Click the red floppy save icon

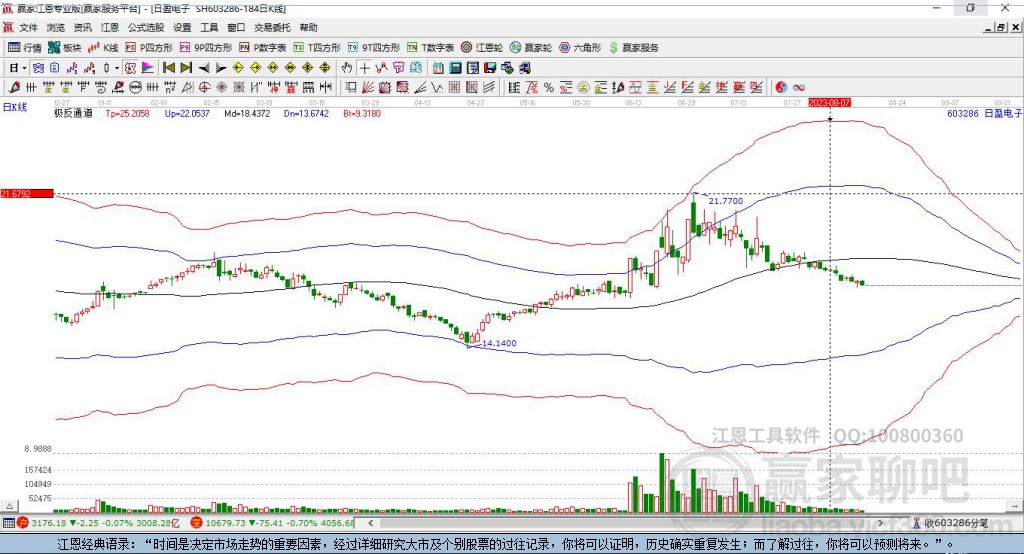pos(490,68)
